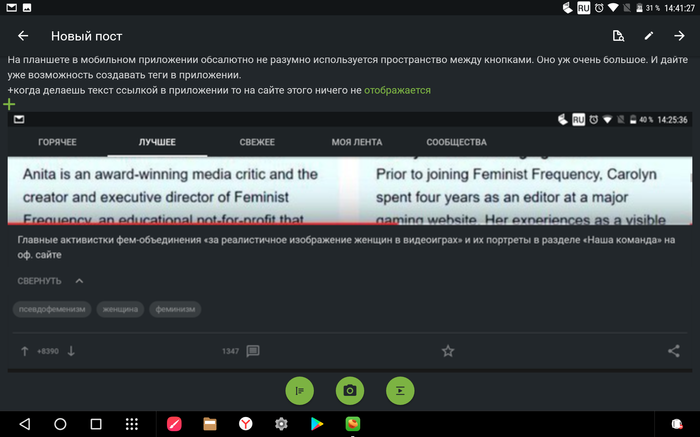
Task: Tap the женщина tag
Action: click(x=120, y=309)
